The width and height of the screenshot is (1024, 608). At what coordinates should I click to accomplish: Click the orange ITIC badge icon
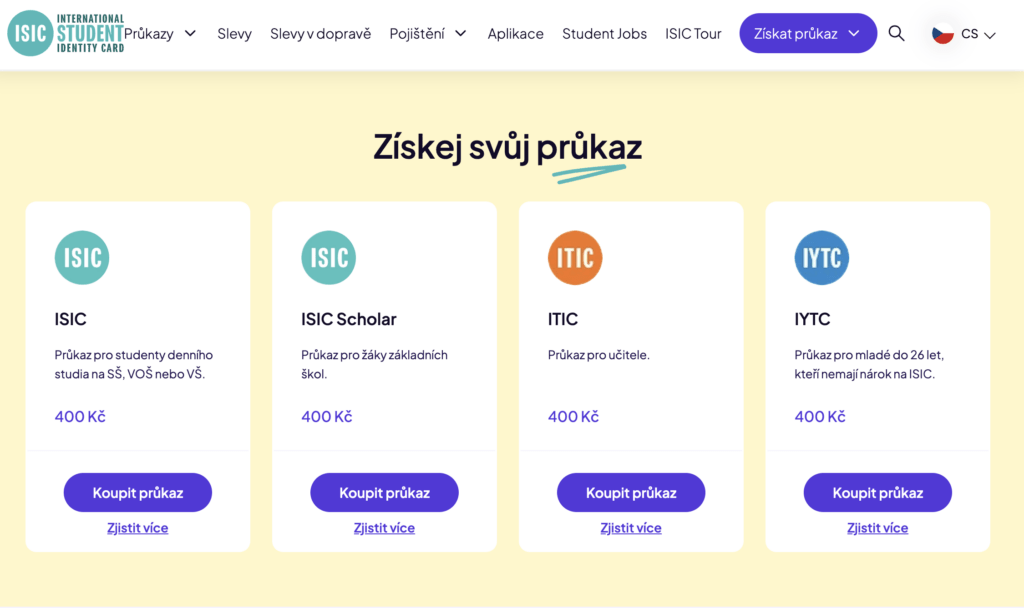(x=575, y=257)
